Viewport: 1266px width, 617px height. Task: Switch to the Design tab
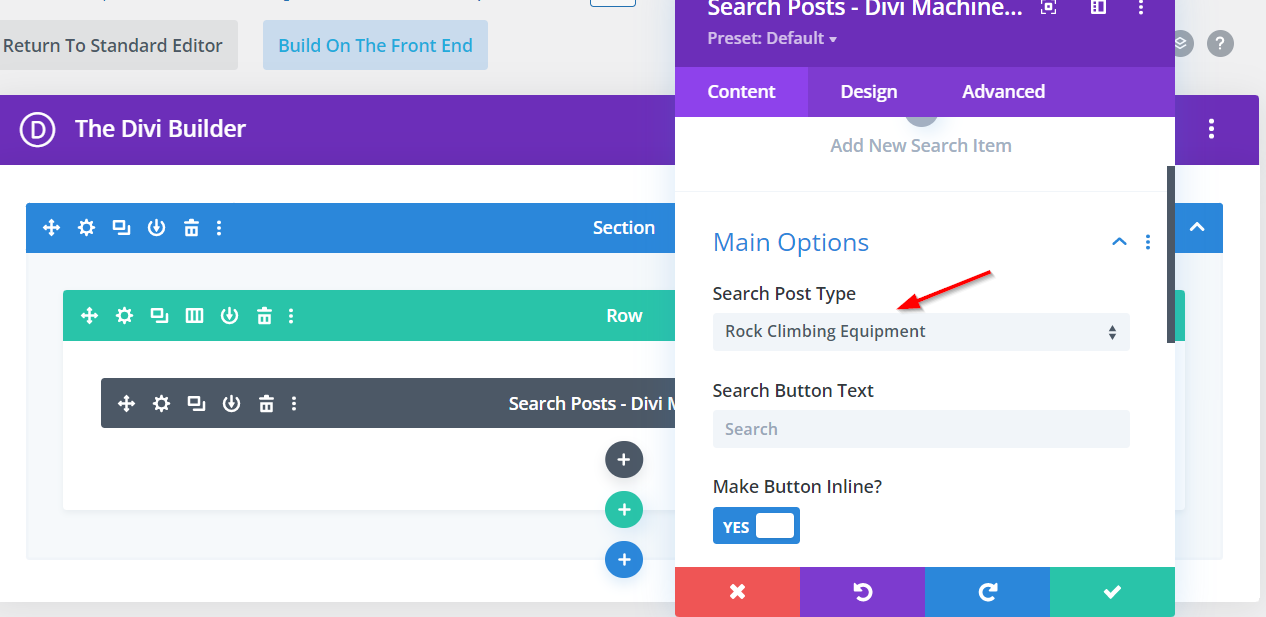pyautogui.click(x=868, y=92)
